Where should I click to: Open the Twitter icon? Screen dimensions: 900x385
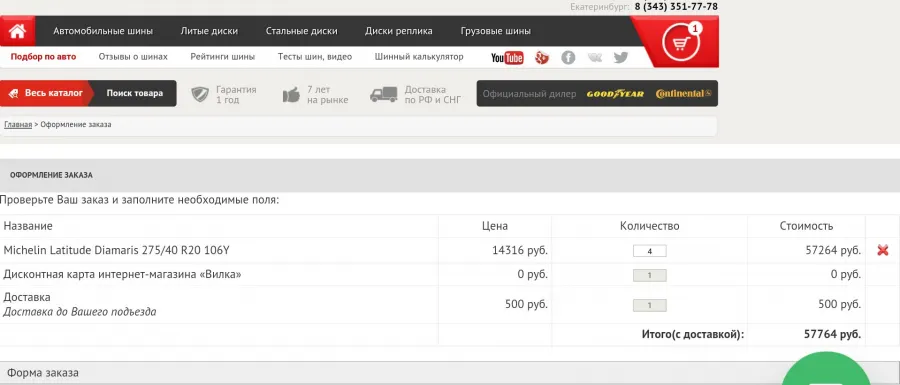620,57
